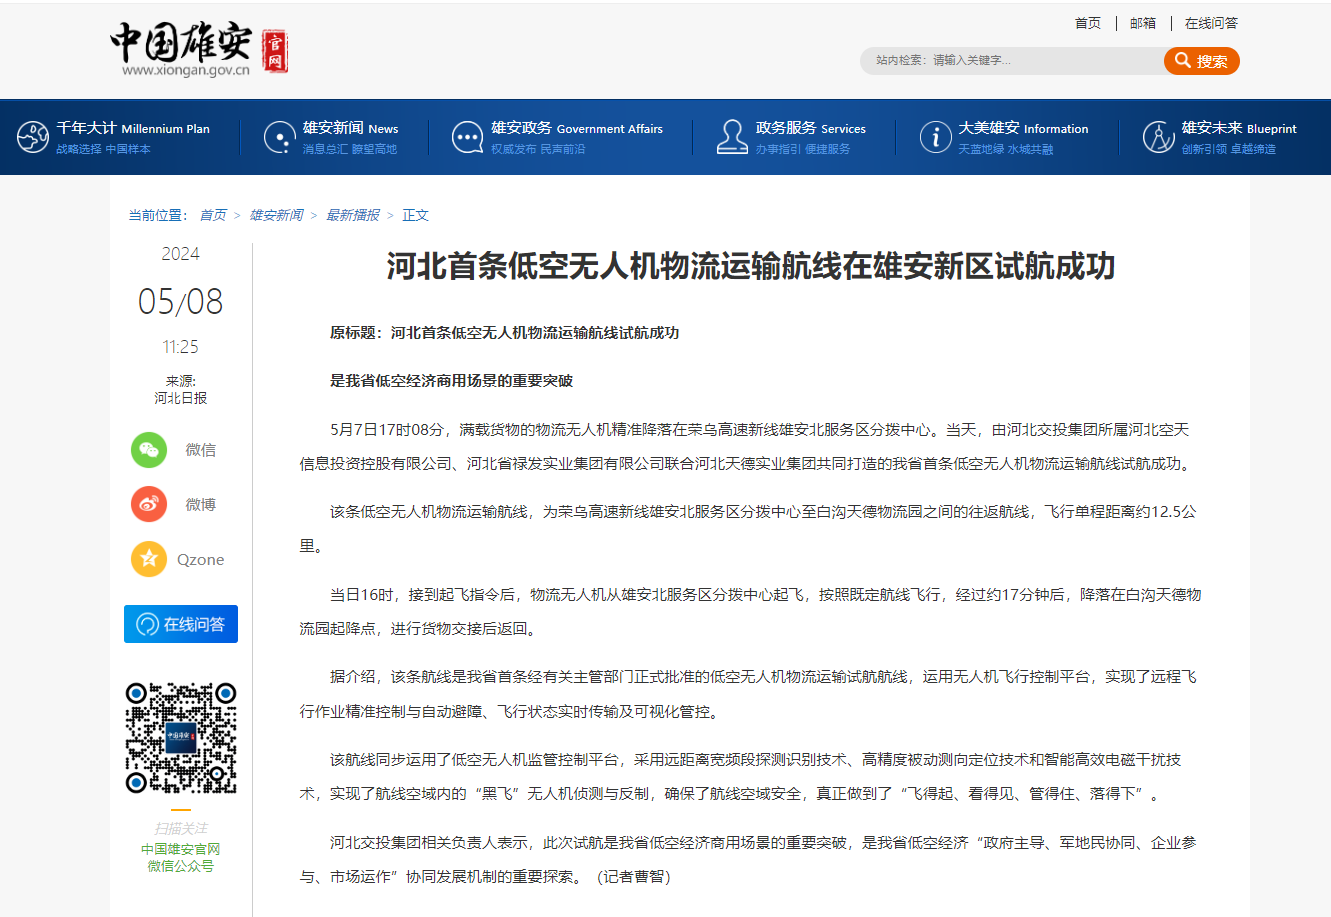Click the Services person icon

coord(732,137)
